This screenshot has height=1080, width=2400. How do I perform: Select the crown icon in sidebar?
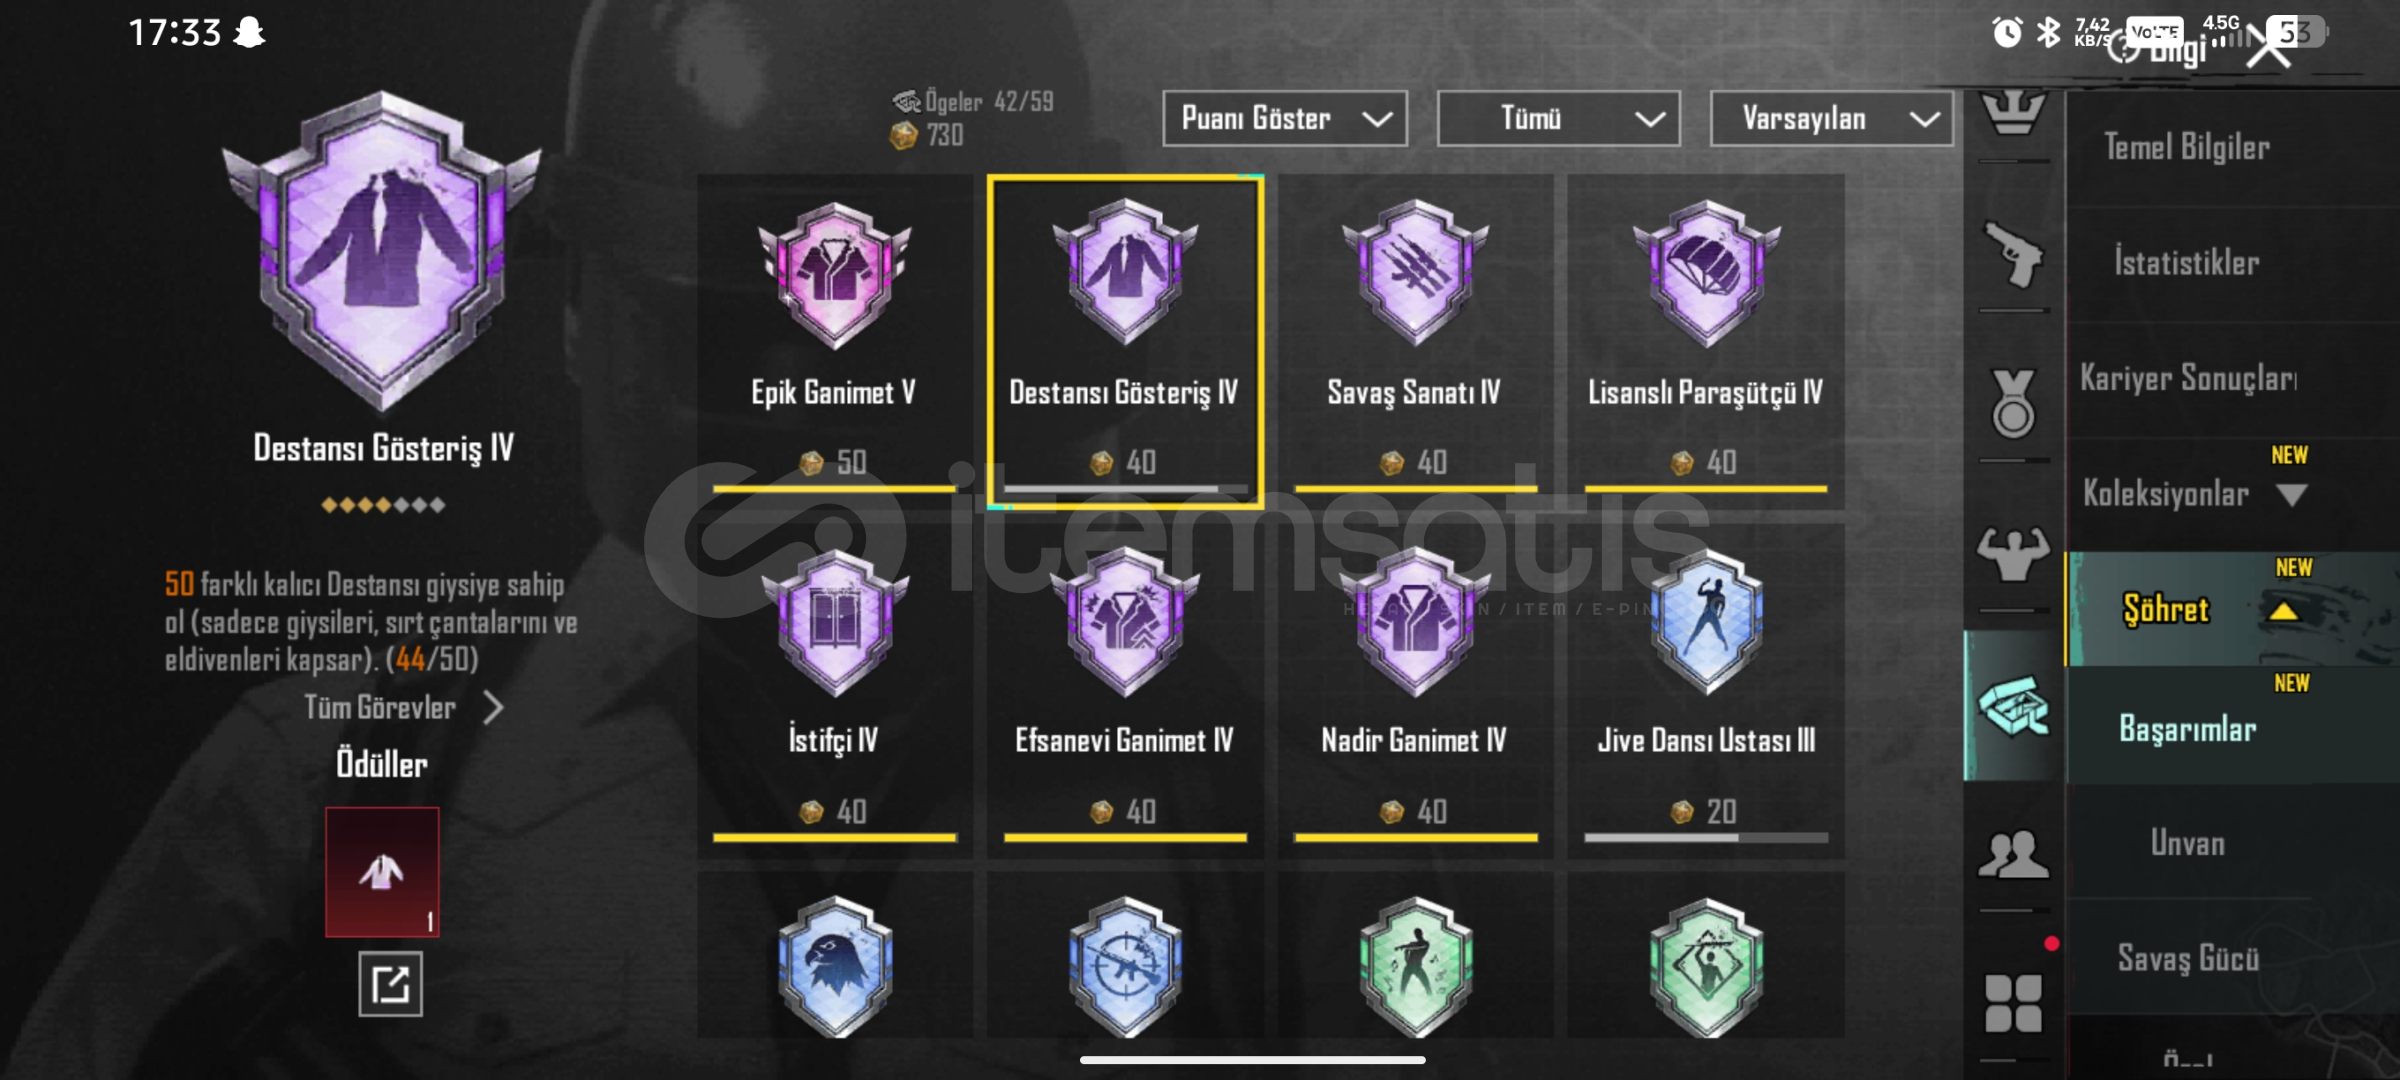2013,112
